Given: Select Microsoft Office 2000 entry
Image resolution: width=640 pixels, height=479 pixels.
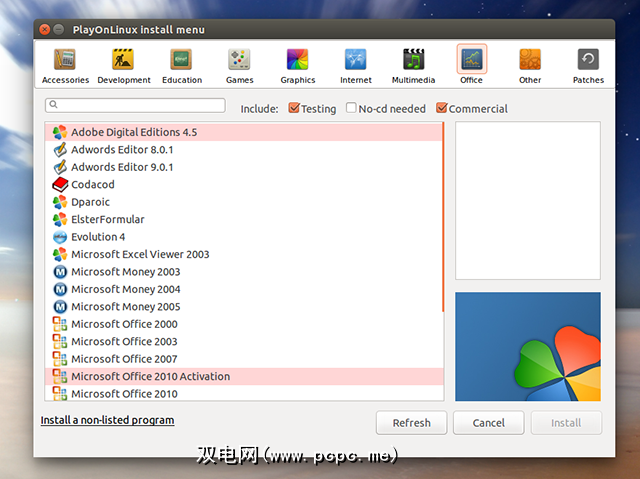Looking at the screenshot, I should pyautogui.click(x=244, y=324).
